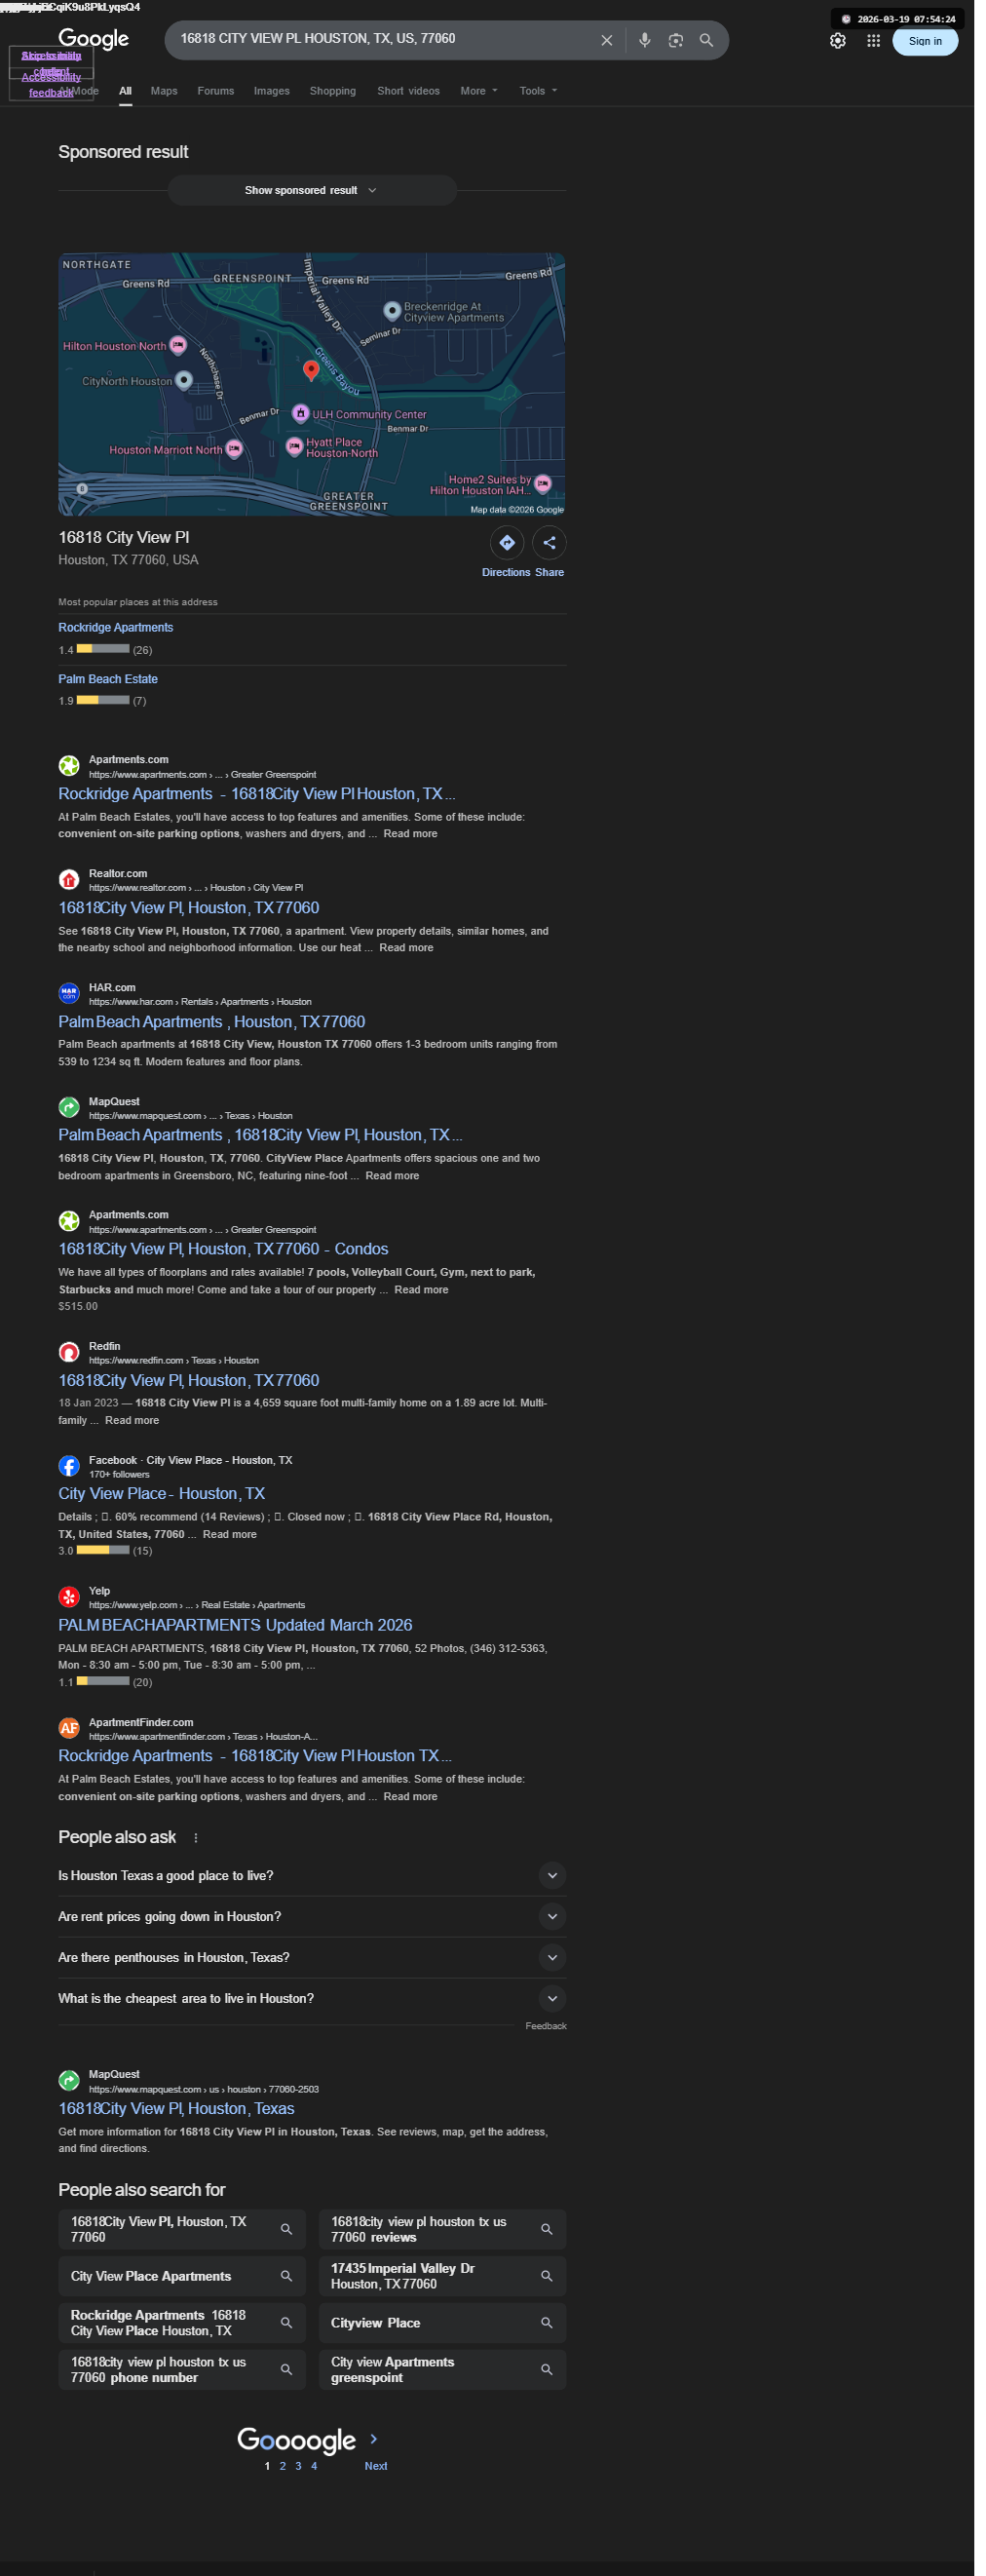Image resolution: width=986 pixels, height=2576 pixels.
Task: Switch to the Images tab
Action: pyautogui.click(x=271, y=91)
